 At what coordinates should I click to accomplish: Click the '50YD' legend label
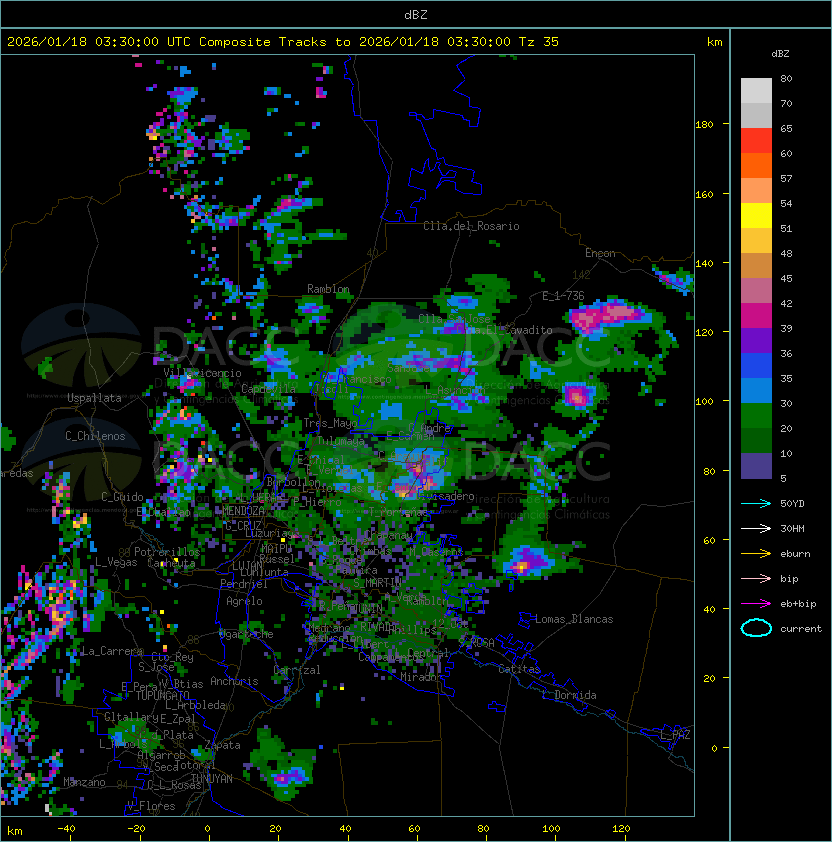click(x=792, y=503)
